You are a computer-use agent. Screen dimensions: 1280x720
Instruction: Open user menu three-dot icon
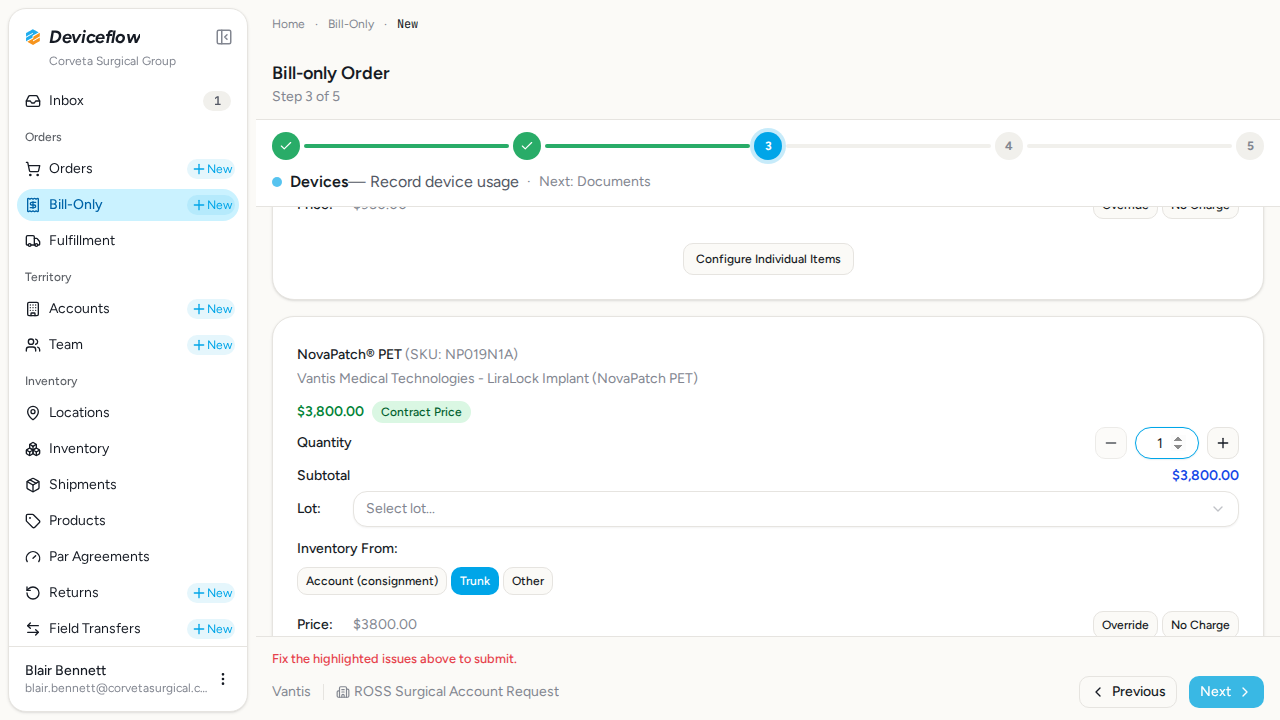point(223,679)
